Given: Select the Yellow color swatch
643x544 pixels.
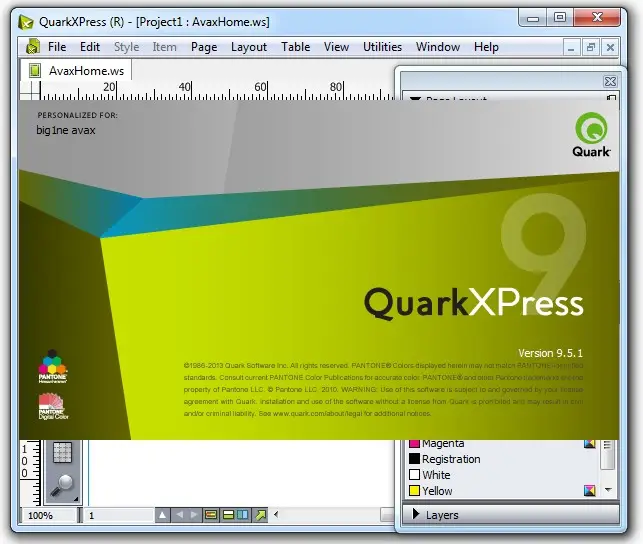Looking at the screenshot, I should pos(414,491).
